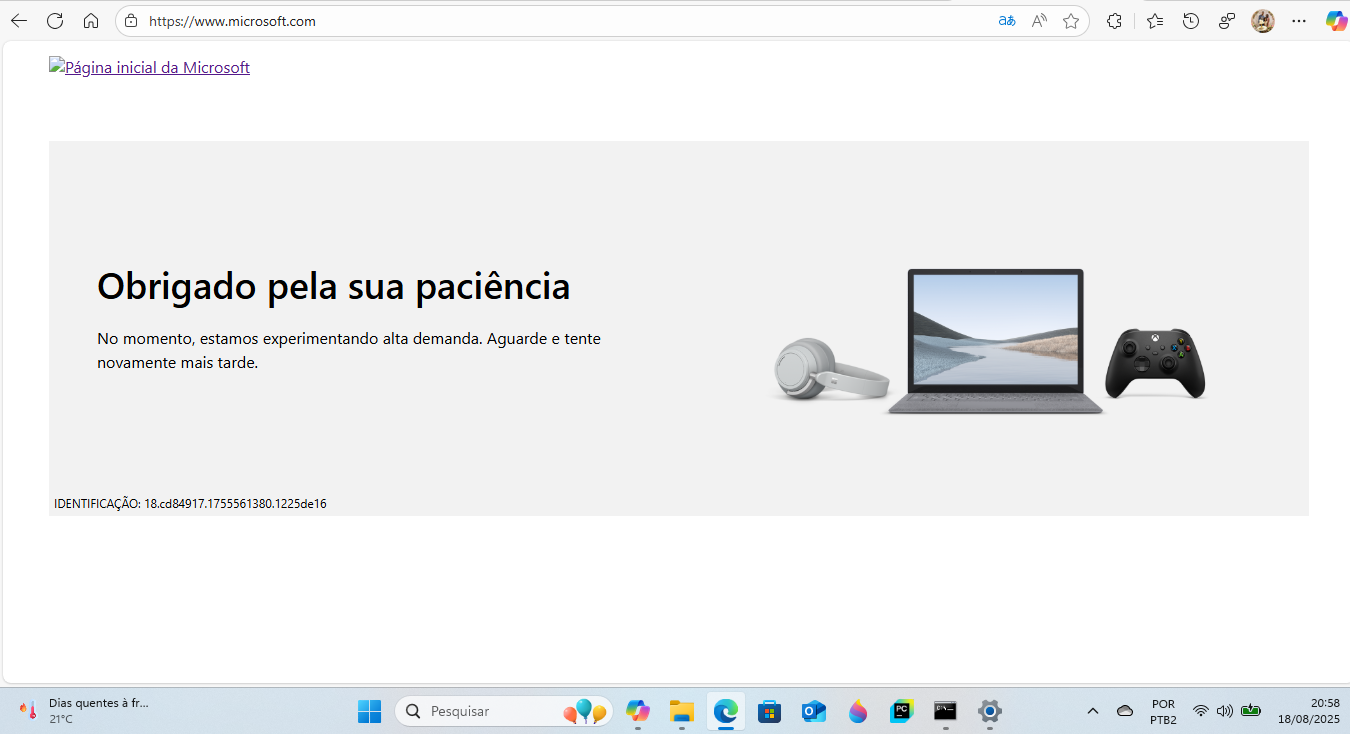
Task: Open the Extensions menu
Action: (1115, 21)
